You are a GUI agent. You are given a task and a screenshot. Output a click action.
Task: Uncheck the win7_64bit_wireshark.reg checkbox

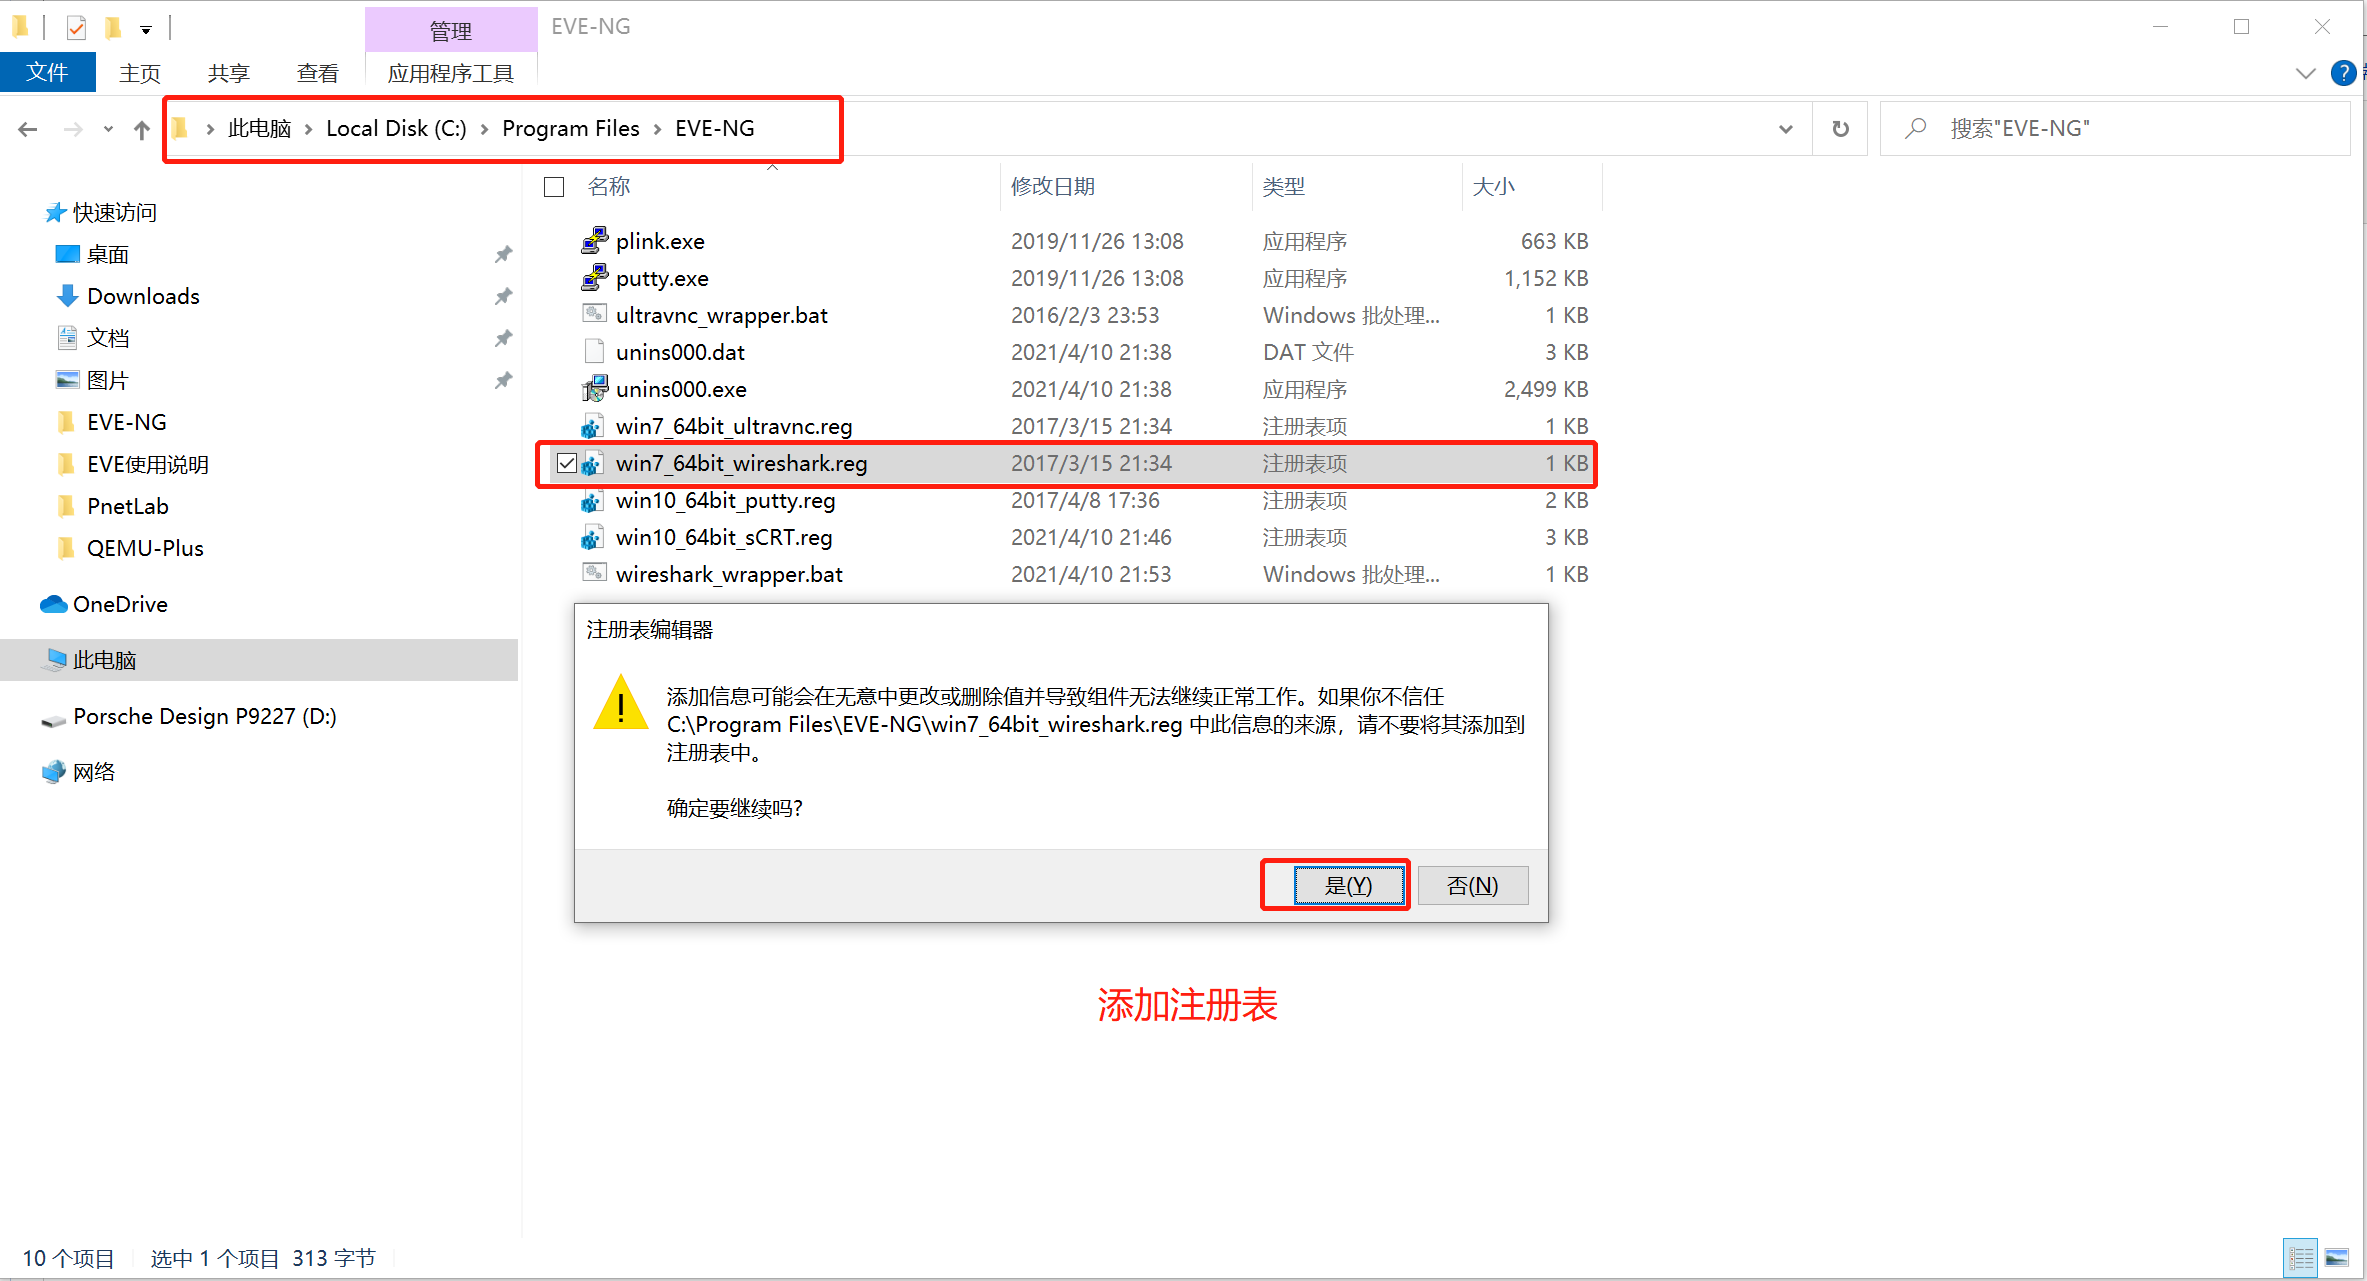567,463
